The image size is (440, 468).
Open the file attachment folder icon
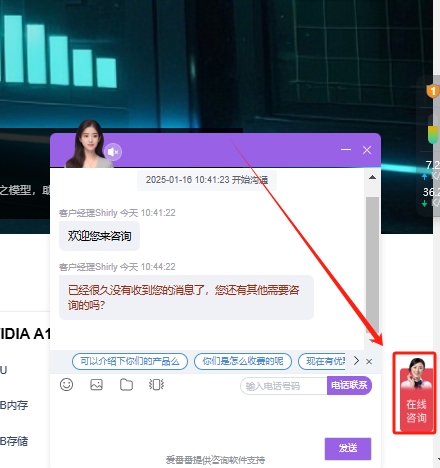pyautogui.click(x=126, y=385)
